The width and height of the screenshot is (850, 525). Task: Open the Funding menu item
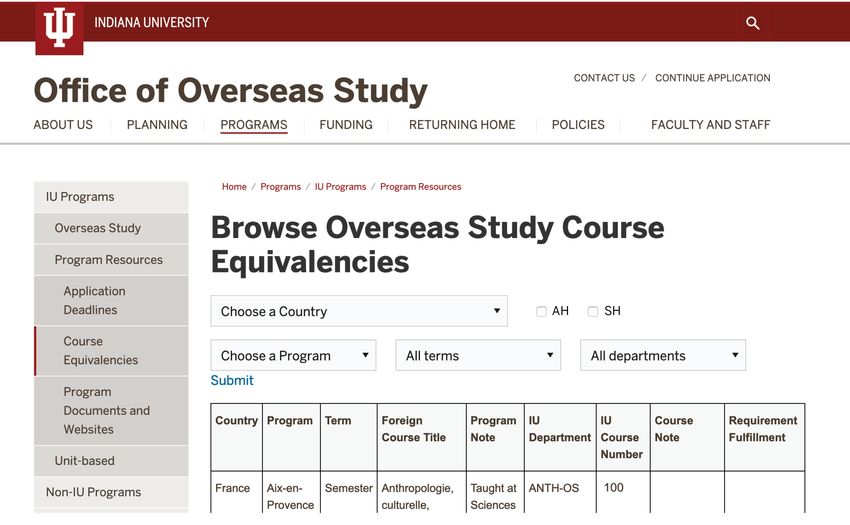(x=346, y=125)
